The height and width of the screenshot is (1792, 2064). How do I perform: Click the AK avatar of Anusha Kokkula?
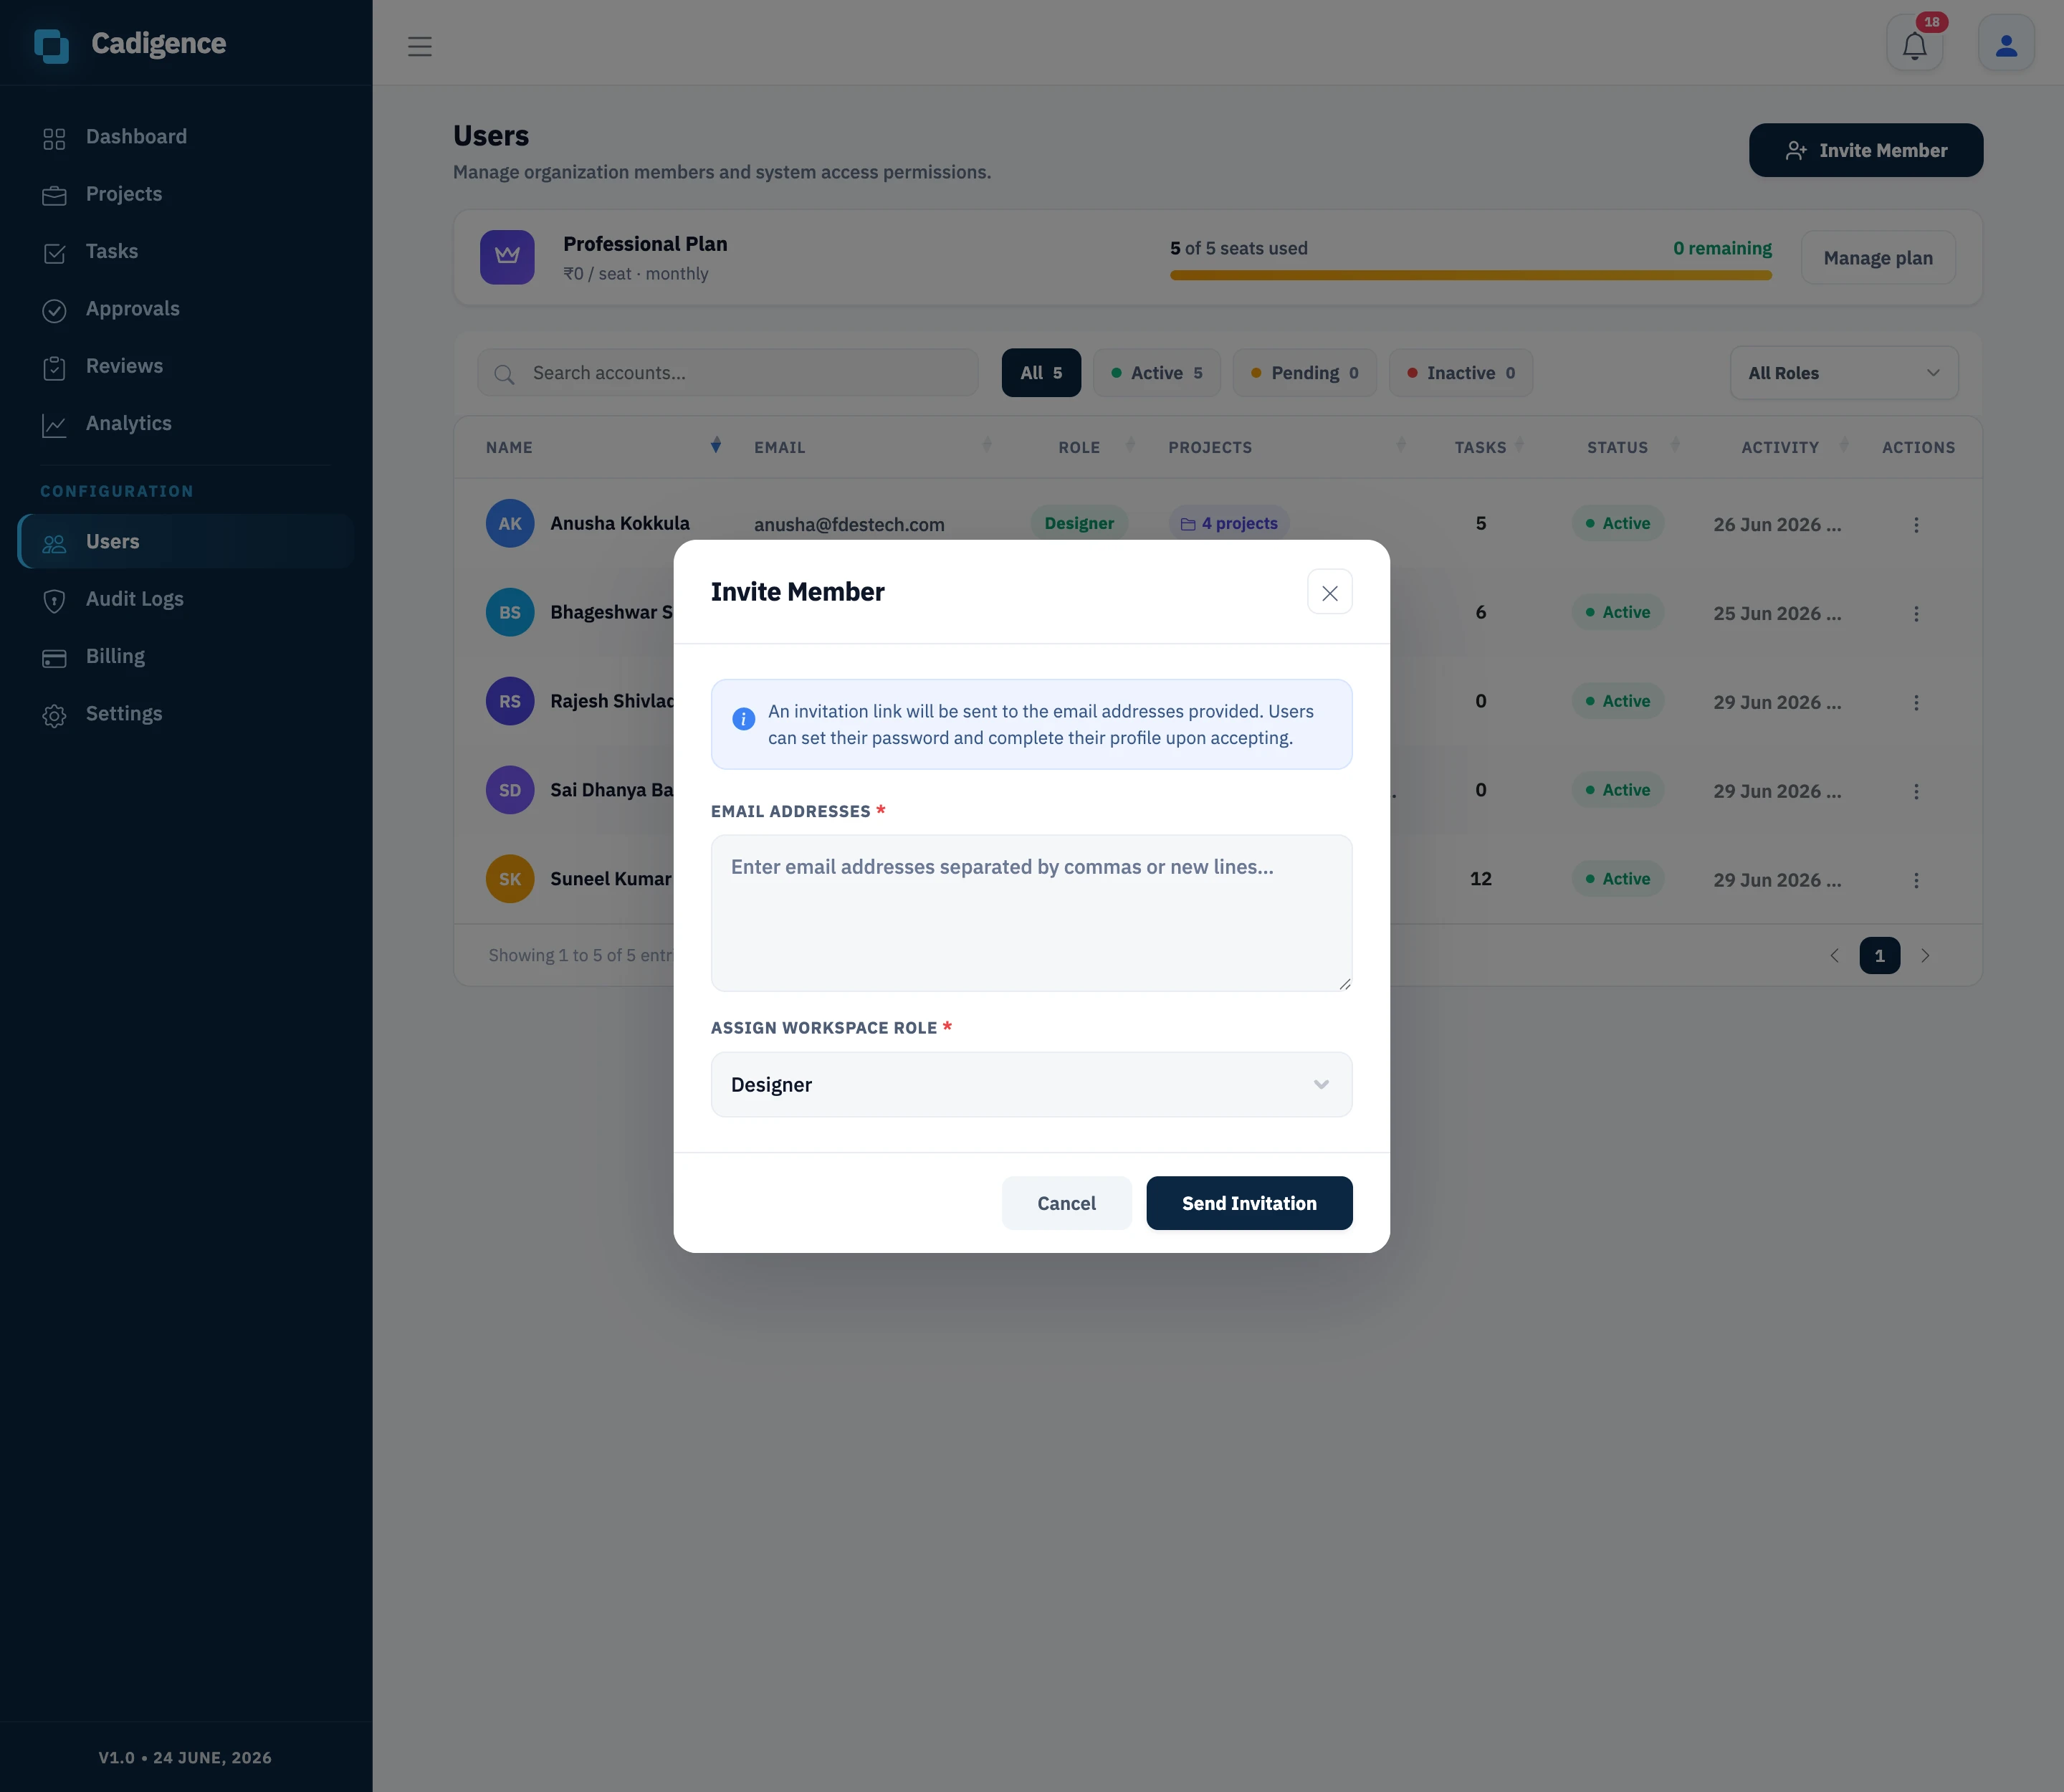tap(510, 523)
